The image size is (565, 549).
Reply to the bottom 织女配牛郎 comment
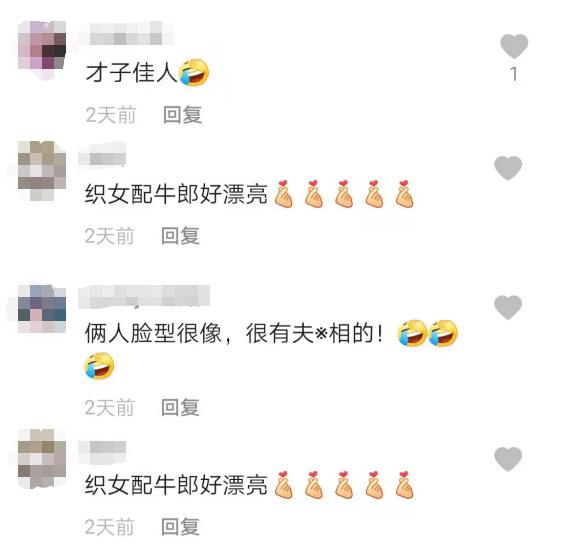click(x=180, y=527)
